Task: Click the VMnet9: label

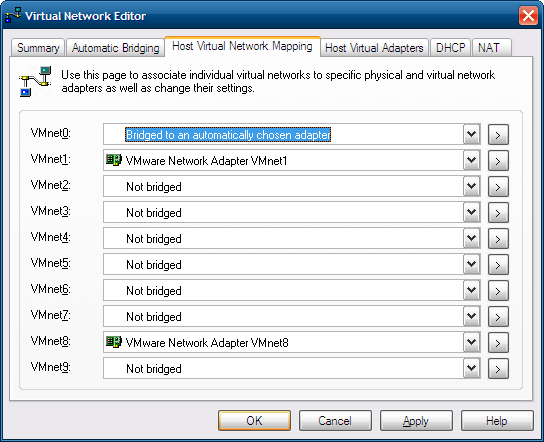Action: pyautogui.click(x=51, y=366)
